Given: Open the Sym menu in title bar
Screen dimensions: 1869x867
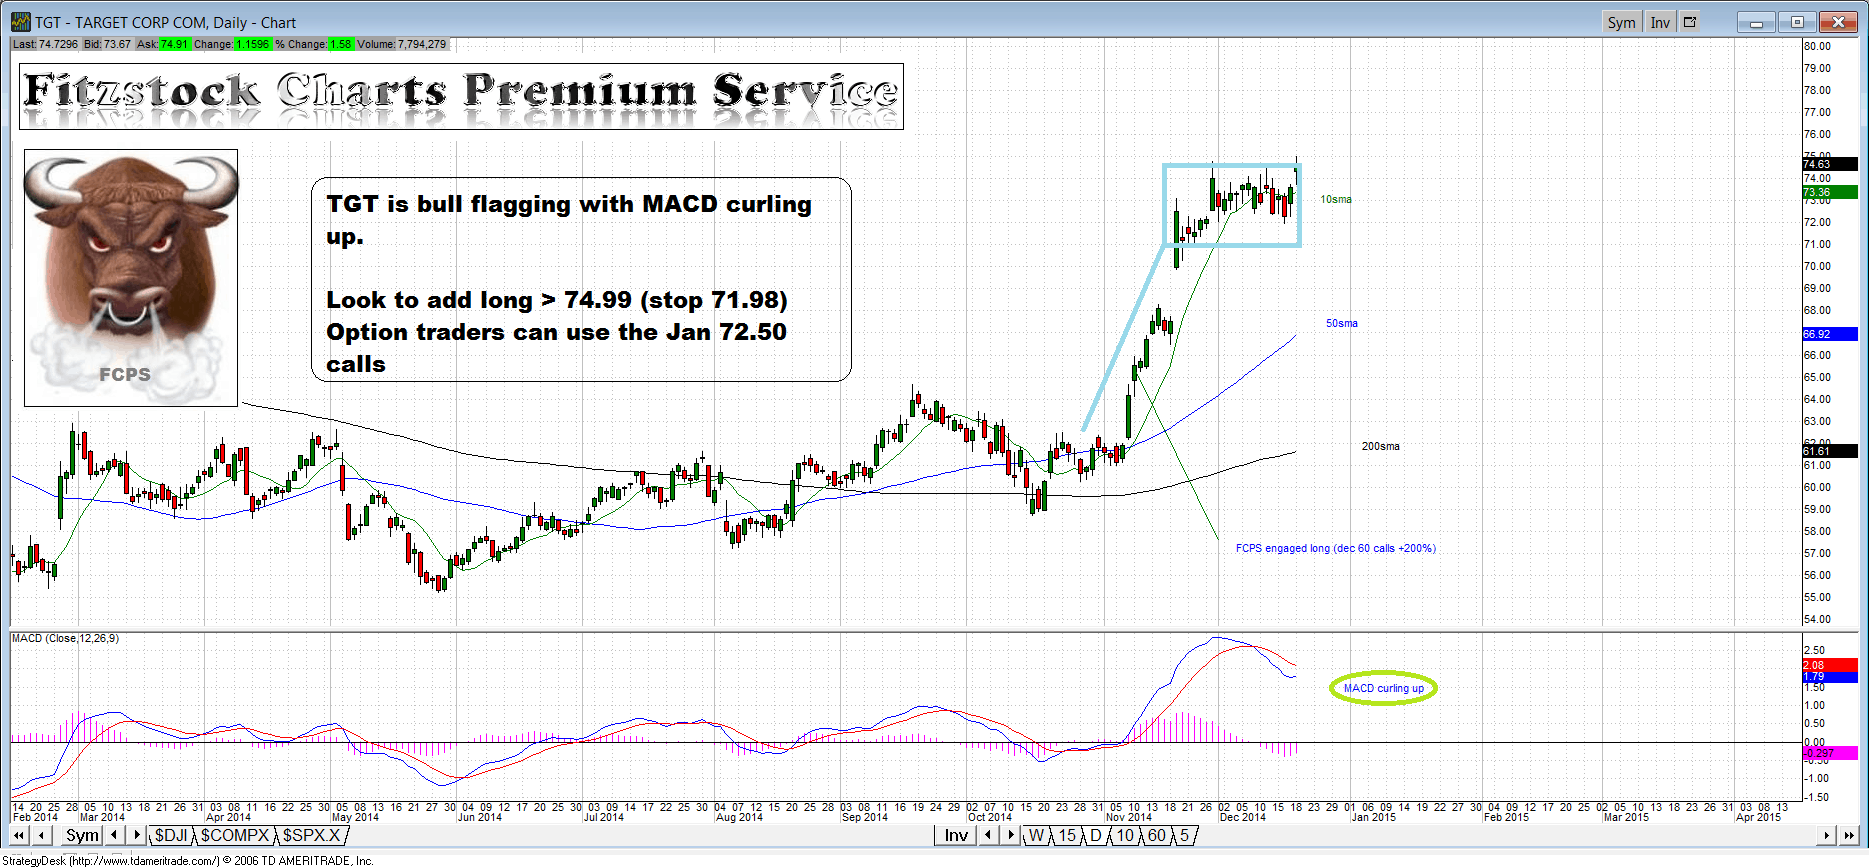Looking at the screenshot, I should (1621, 22).
